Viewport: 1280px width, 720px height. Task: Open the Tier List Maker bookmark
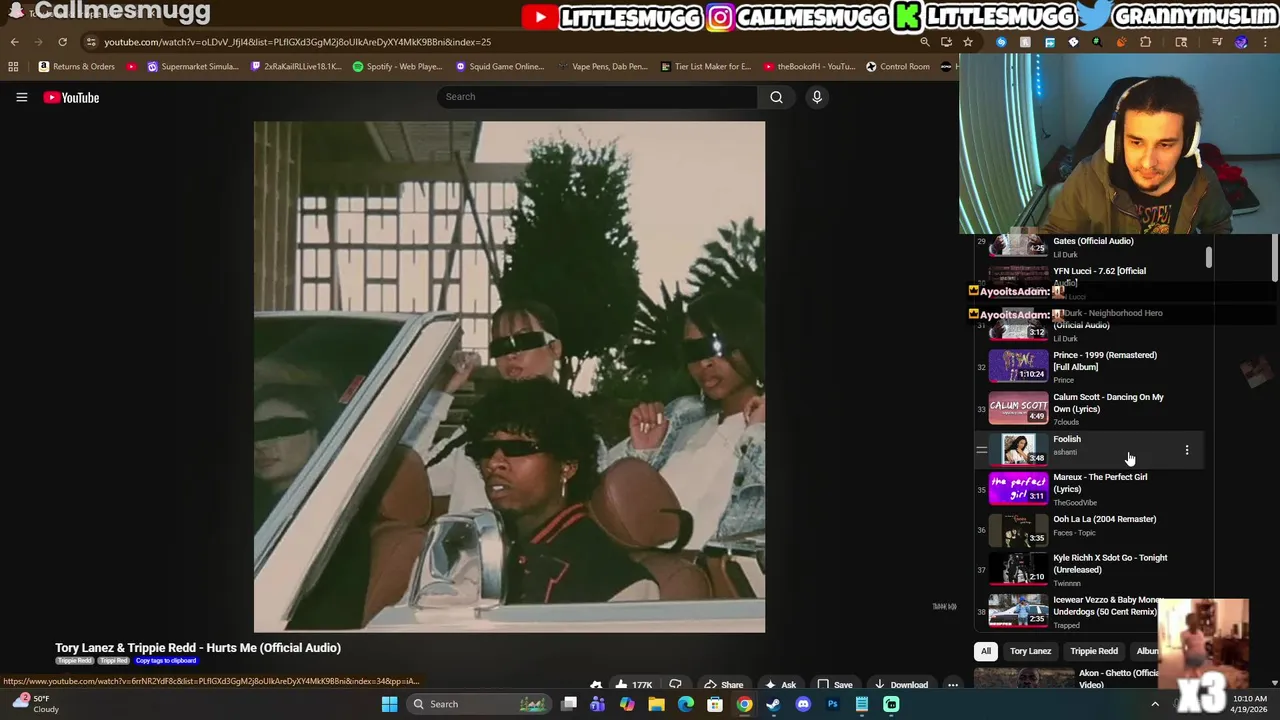[x=705, y=67]
